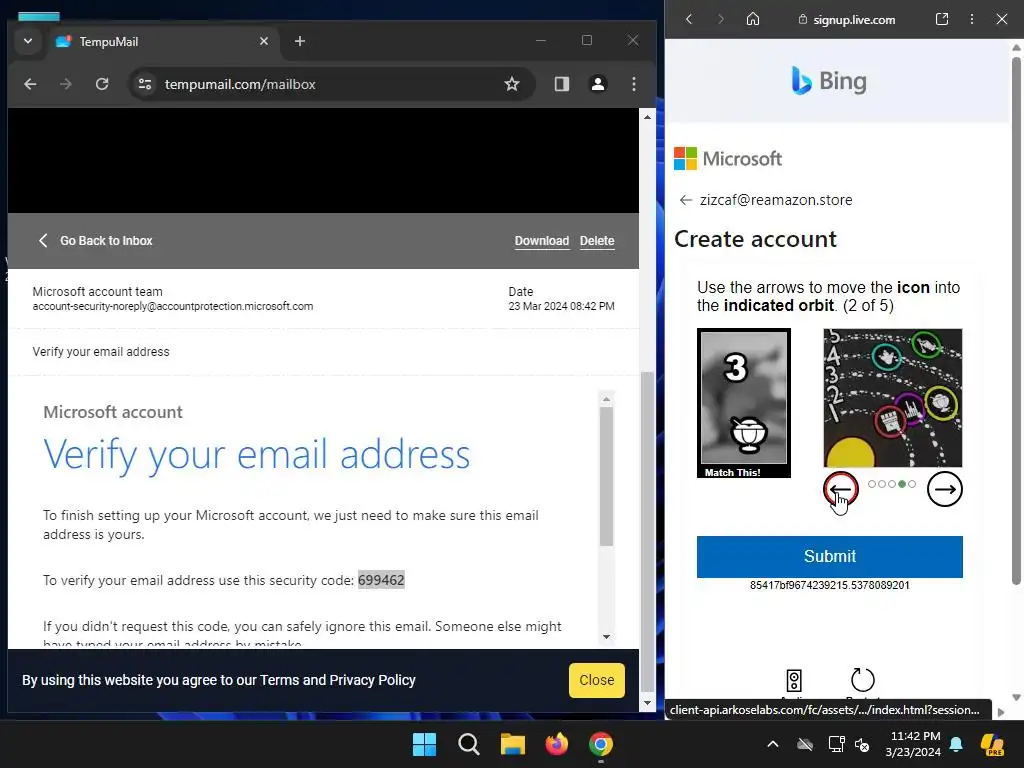The height and width of the screenshot is (768, 1024).
Task: Bookmark this page with star icon
Action: [512, 84]
